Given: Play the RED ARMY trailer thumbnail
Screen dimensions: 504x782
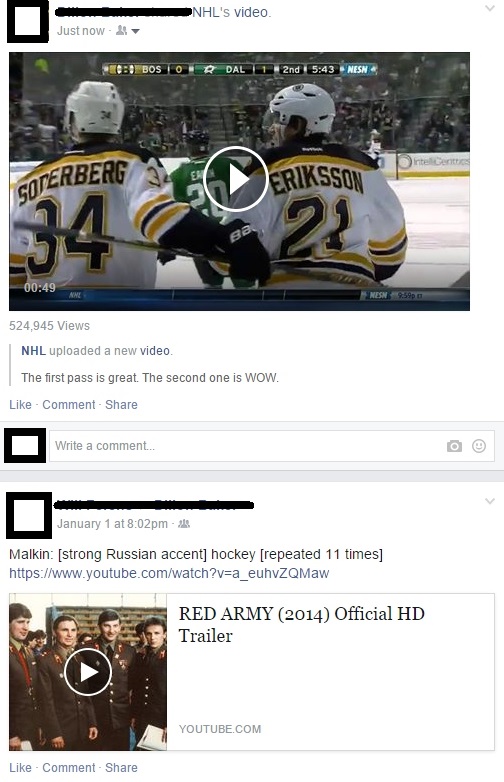Looking at the screenshot, I should click(88, 672).
